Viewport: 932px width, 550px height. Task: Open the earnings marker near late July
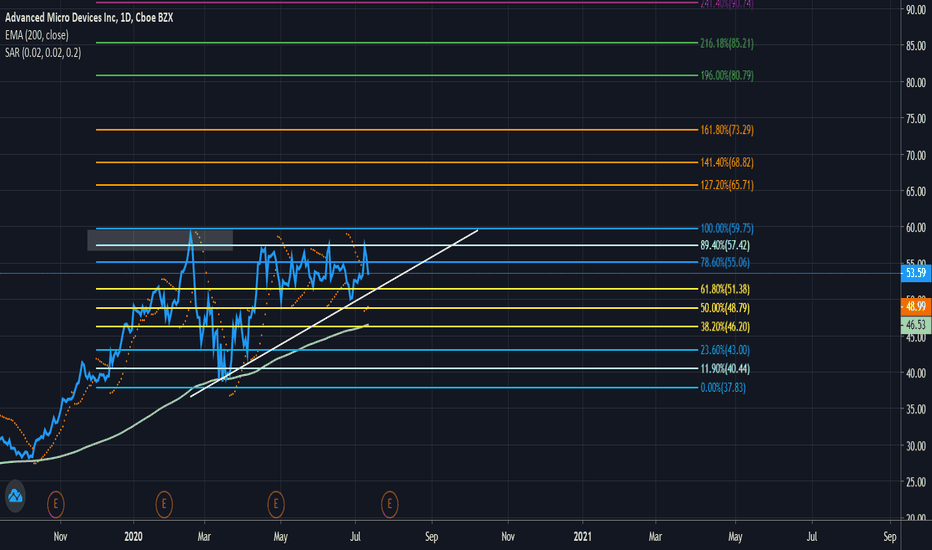[389, 504]
